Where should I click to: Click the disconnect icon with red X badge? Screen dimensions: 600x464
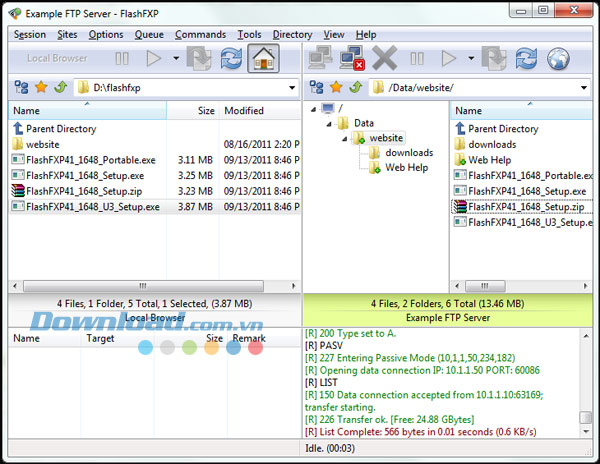[x=352, y=58]
